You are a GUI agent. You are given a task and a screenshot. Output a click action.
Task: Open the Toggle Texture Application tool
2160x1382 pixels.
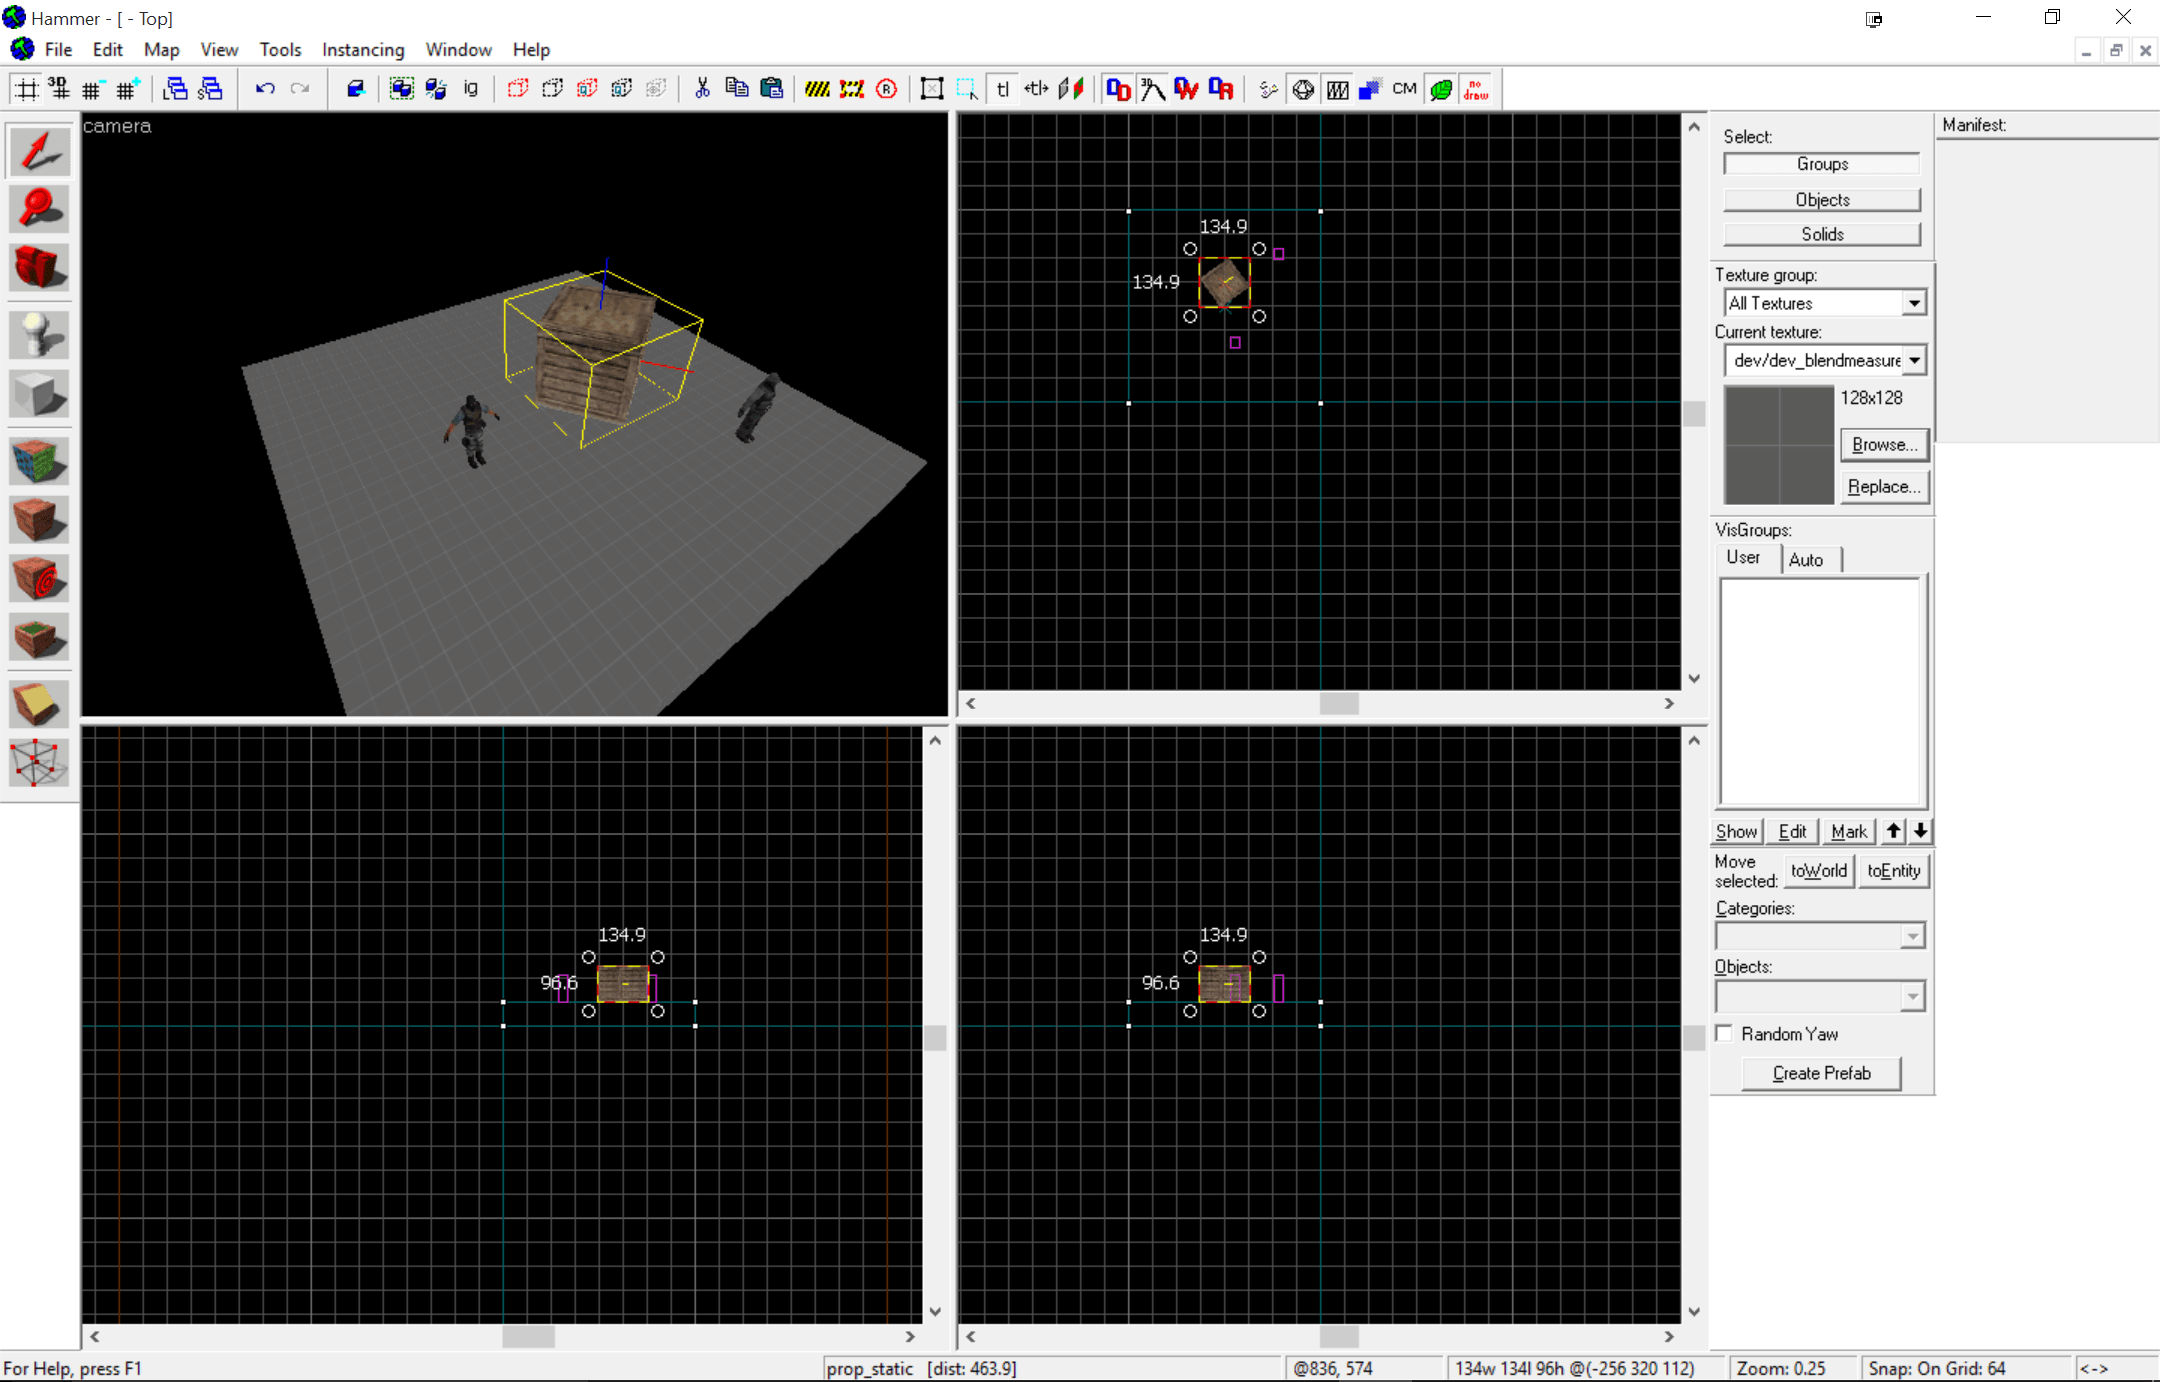pos(39,460)
